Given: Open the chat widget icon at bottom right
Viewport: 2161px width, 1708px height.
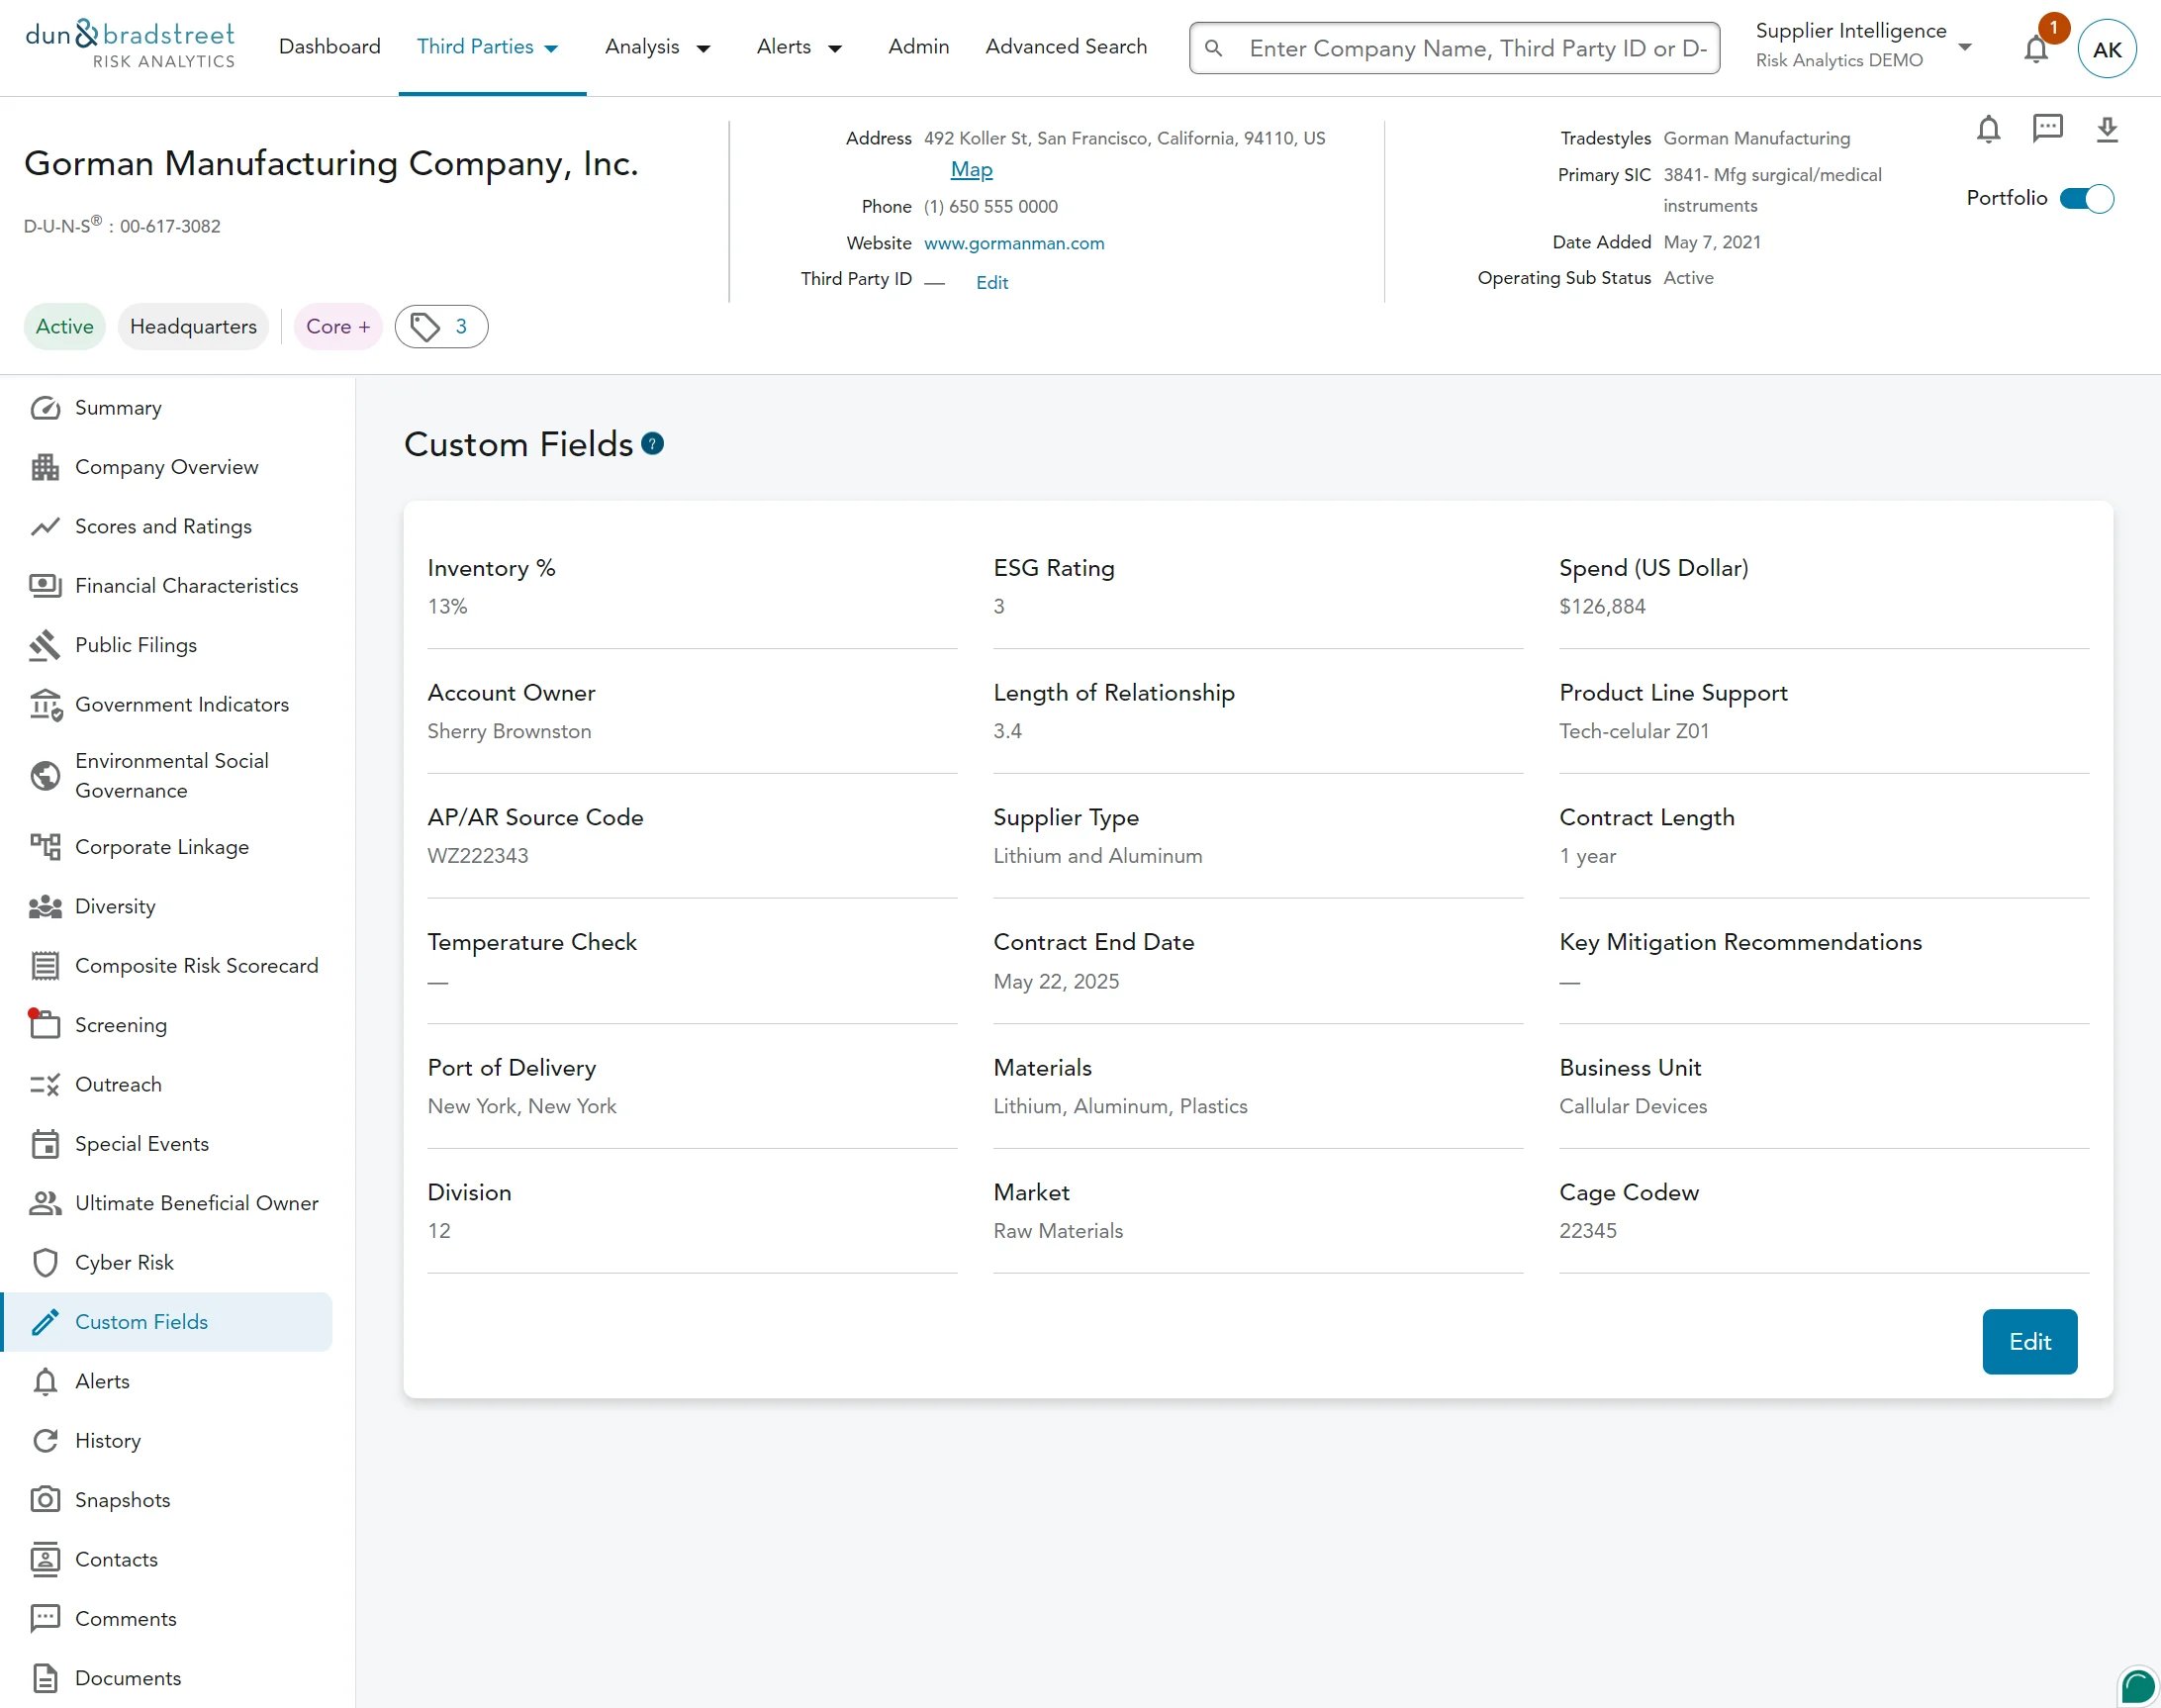Looking at the screenshot, I should coord(2137,1686).
